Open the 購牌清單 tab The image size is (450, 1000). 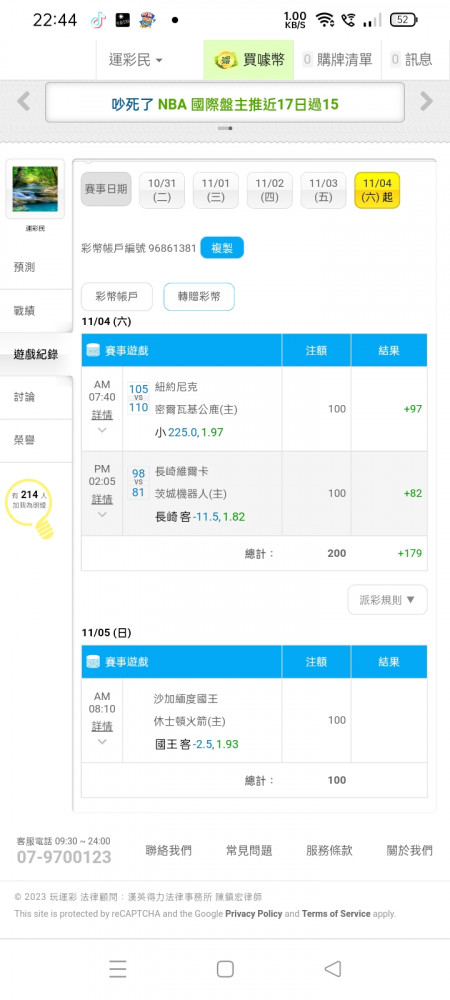[x=337, y=60]
